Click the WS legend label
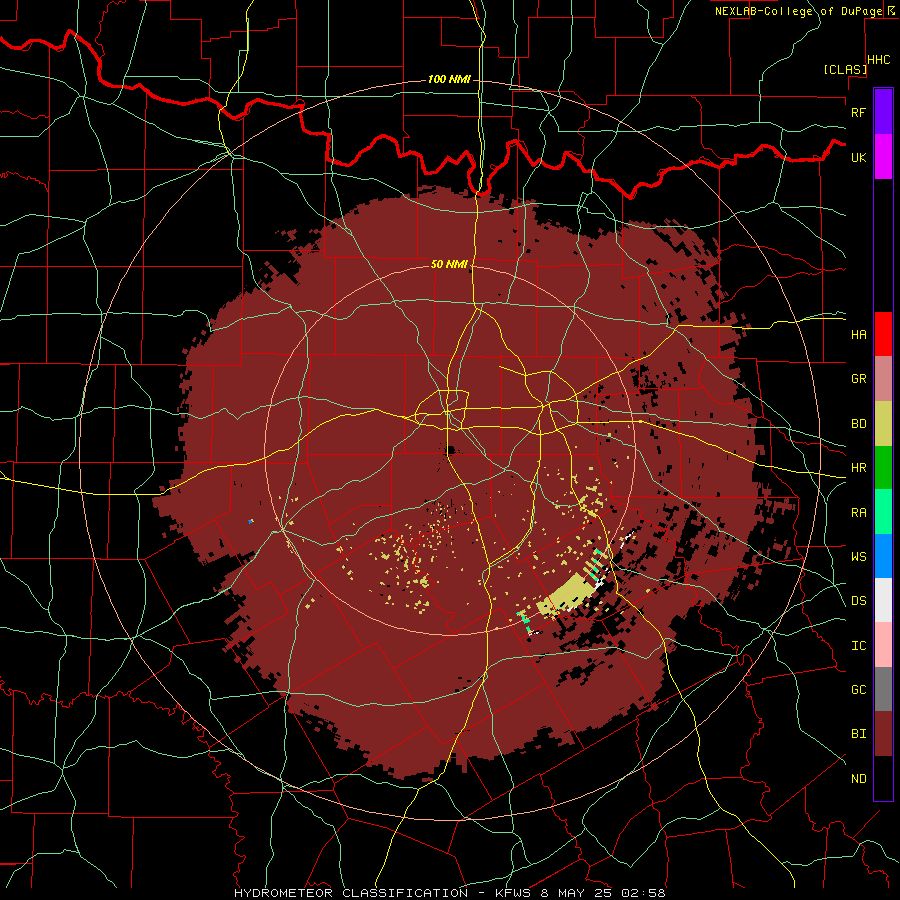Screen dimensions: 900x900 pos(858,556)
